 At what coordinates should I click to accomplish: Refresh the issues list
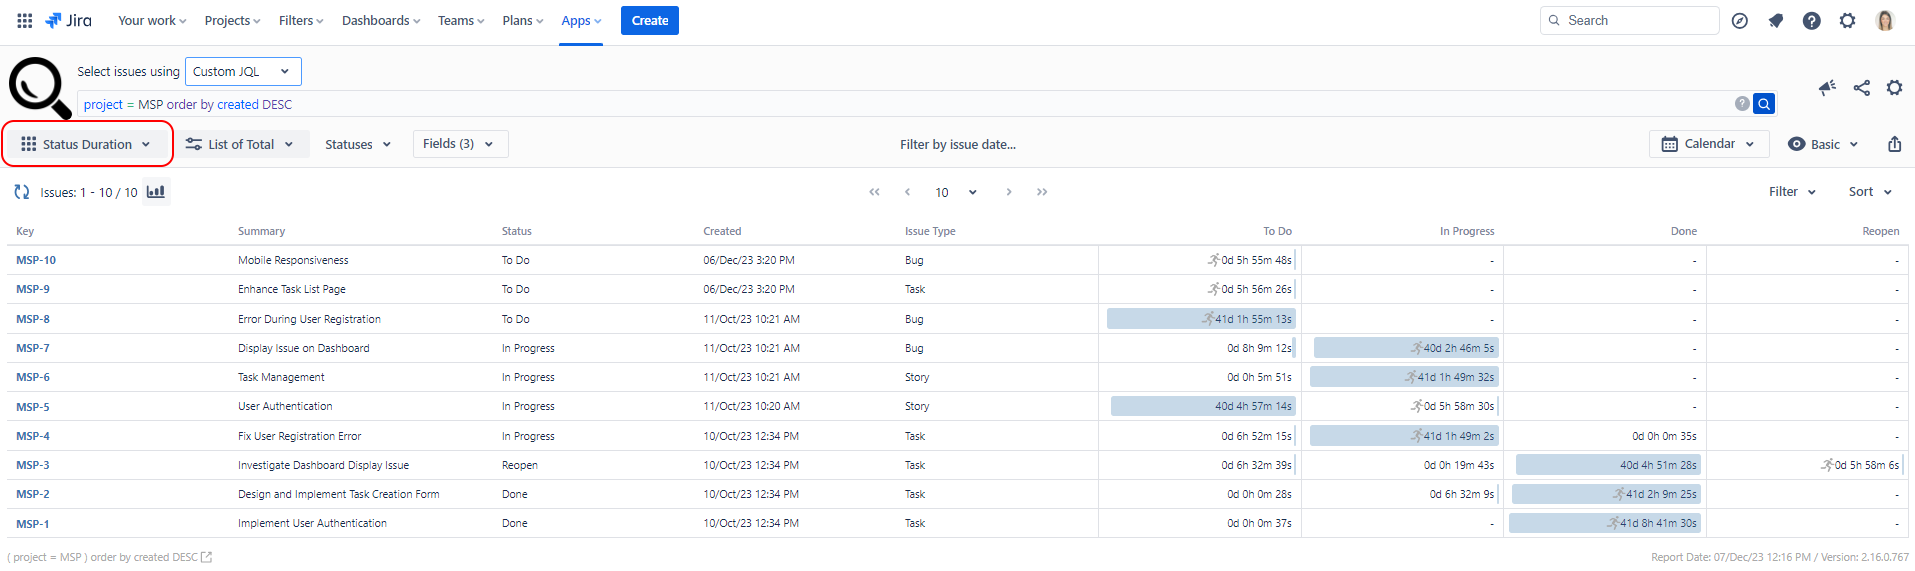tap(21, 192)
